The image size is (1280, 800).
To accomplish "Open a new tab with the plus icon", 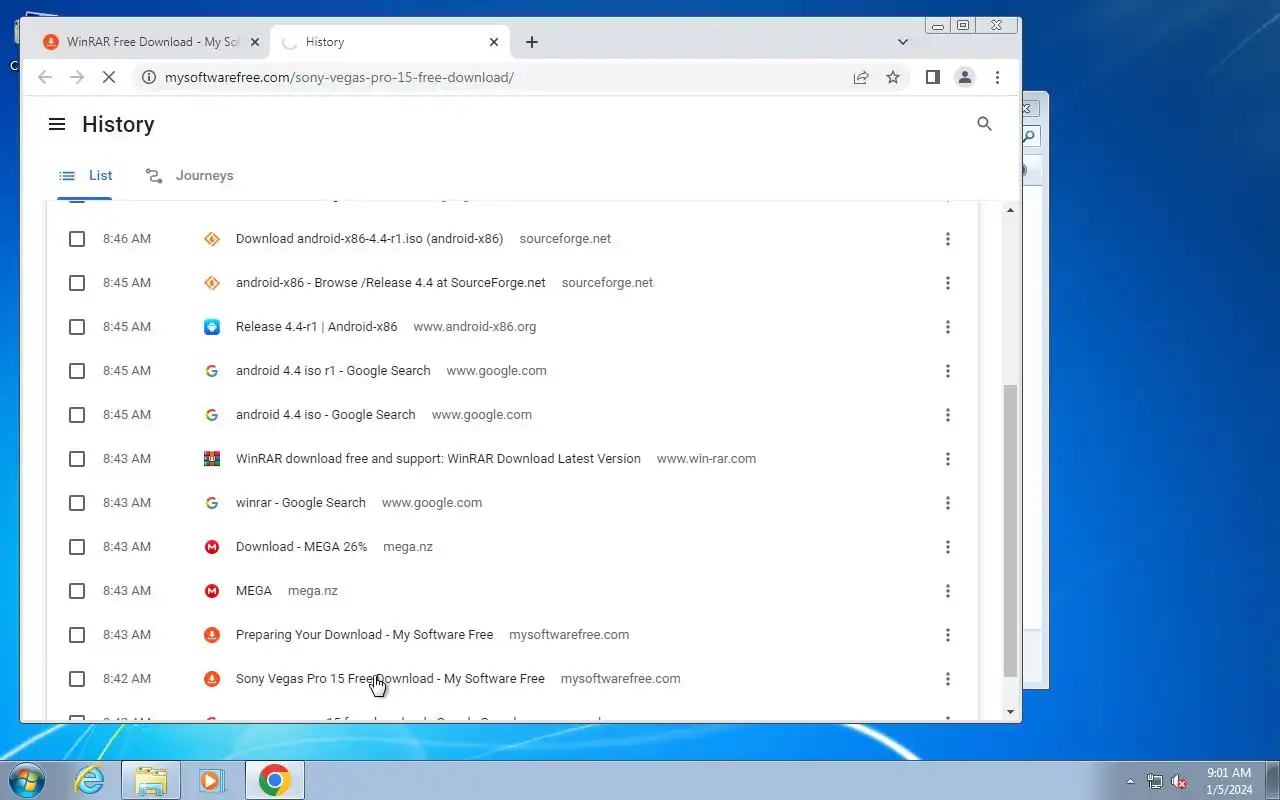I will [x=532, y=42].
